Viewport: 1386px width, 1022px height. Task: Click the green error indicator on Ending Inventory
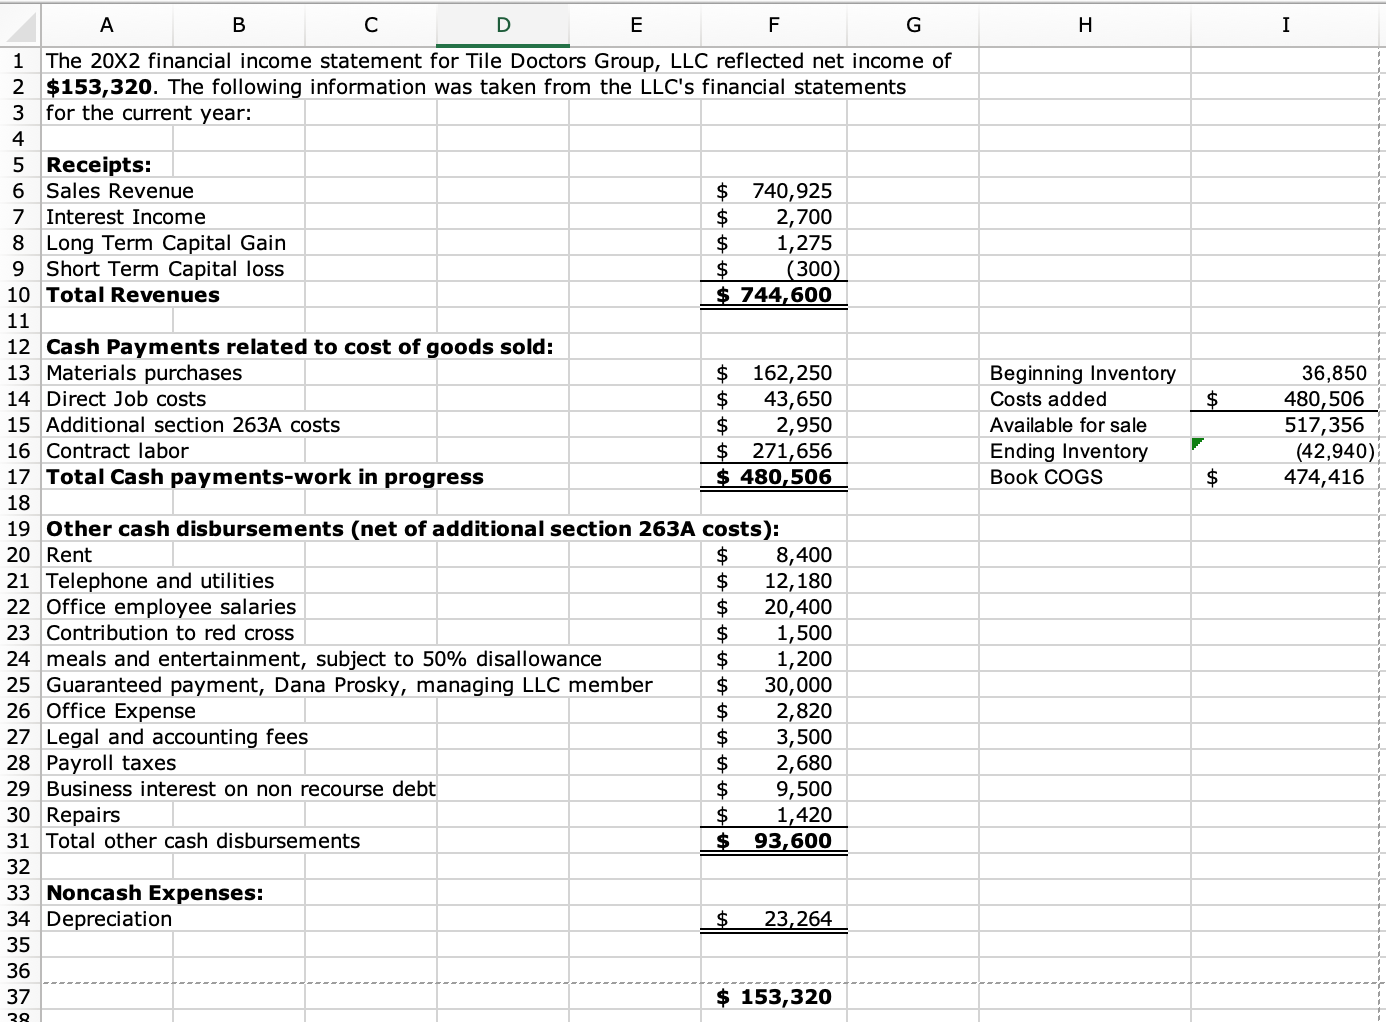pyautogui.click(x=1197, y=442)
